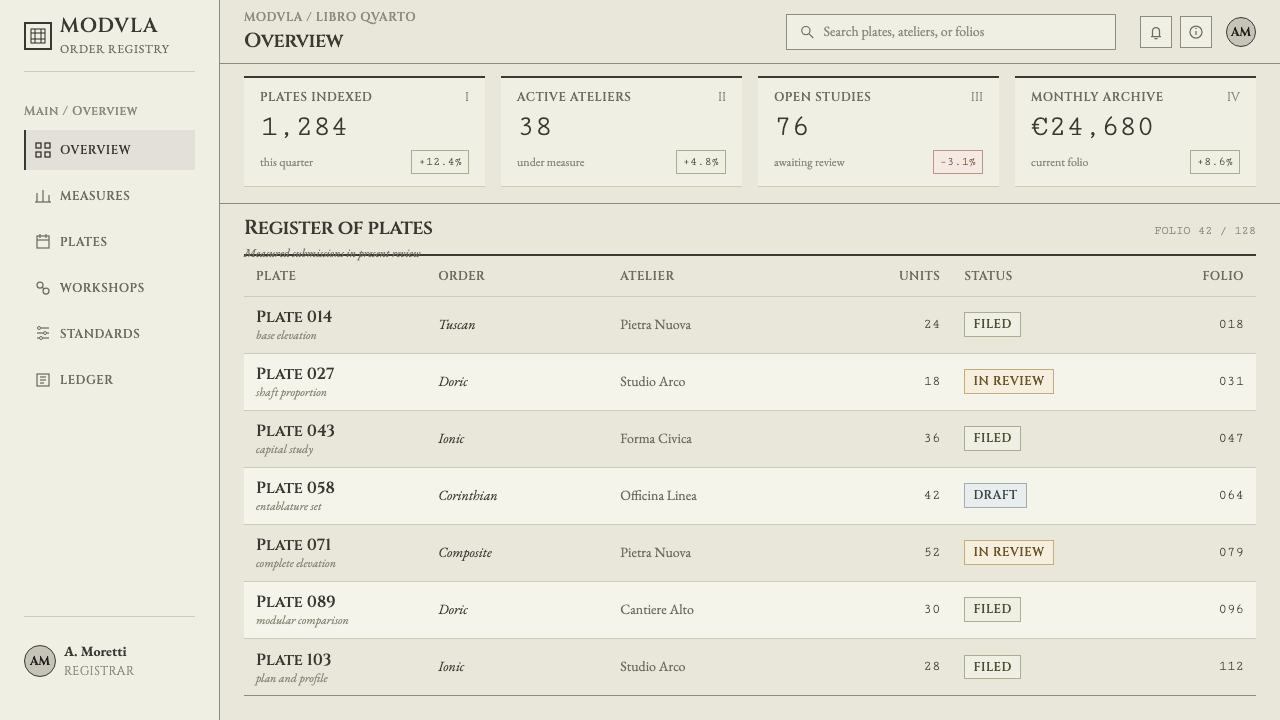The image size is (1280, 720).
Task: Click the Workshops circles icon
Action: (x=43, y=288)
